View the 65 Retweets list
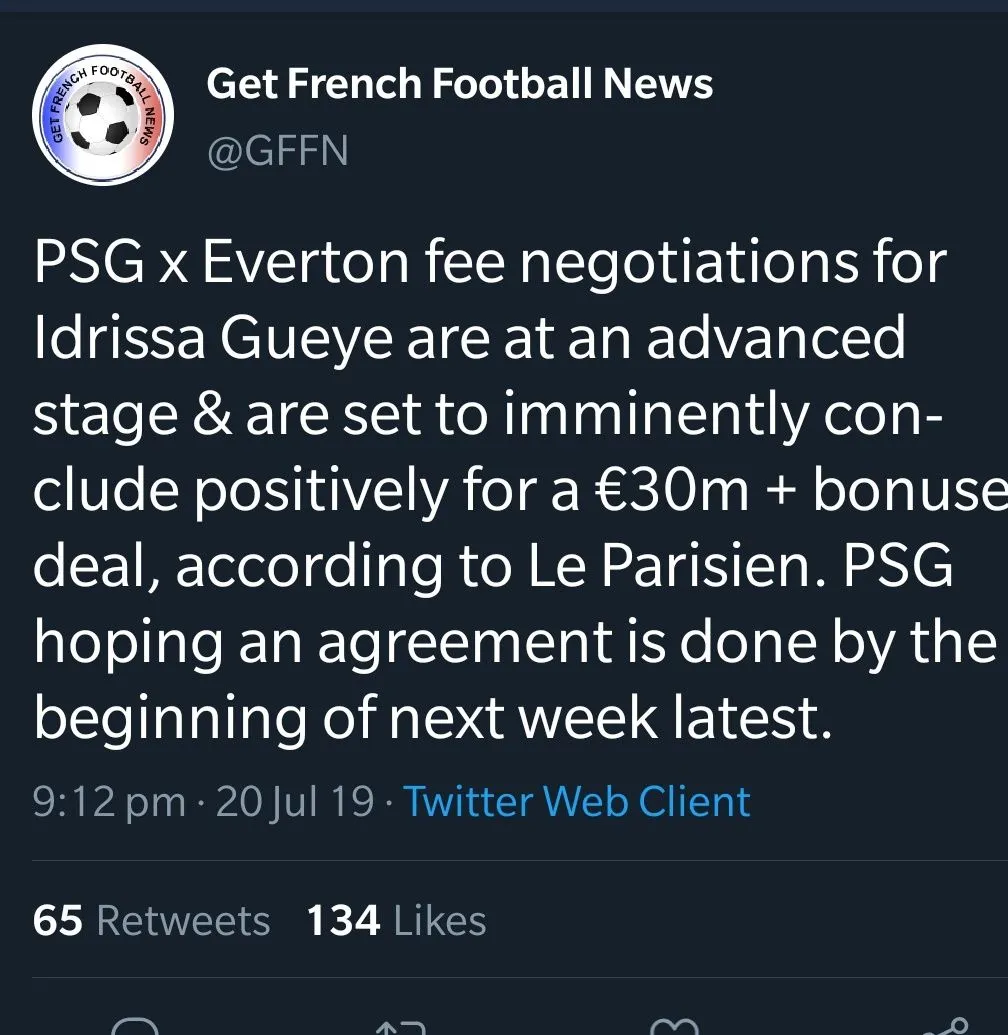This screenshot has width=1008, height=1035. coord(151,920)
